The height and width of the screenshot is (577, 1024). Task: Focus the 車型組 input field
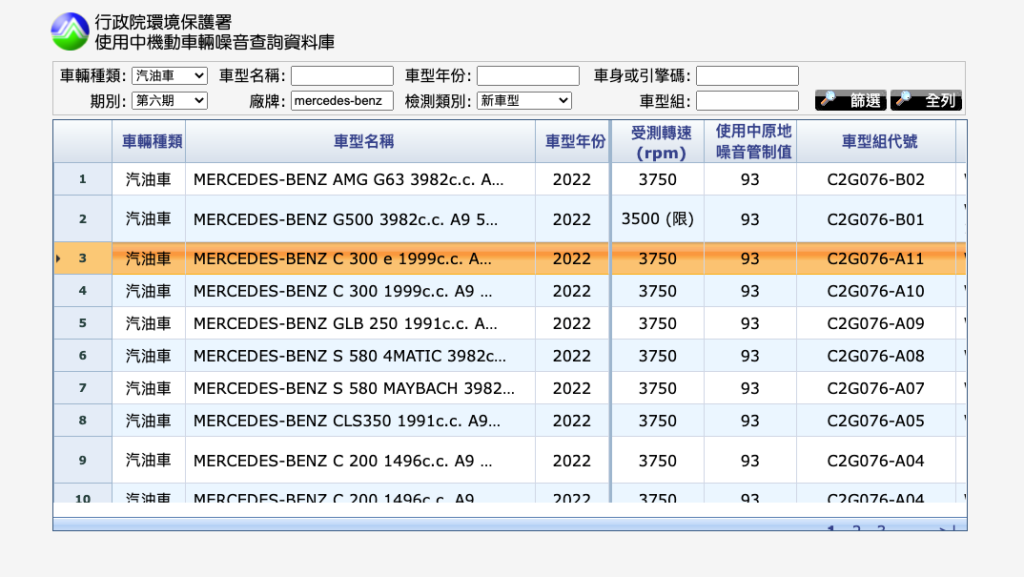pyautogui.click(x=747, y=101)
